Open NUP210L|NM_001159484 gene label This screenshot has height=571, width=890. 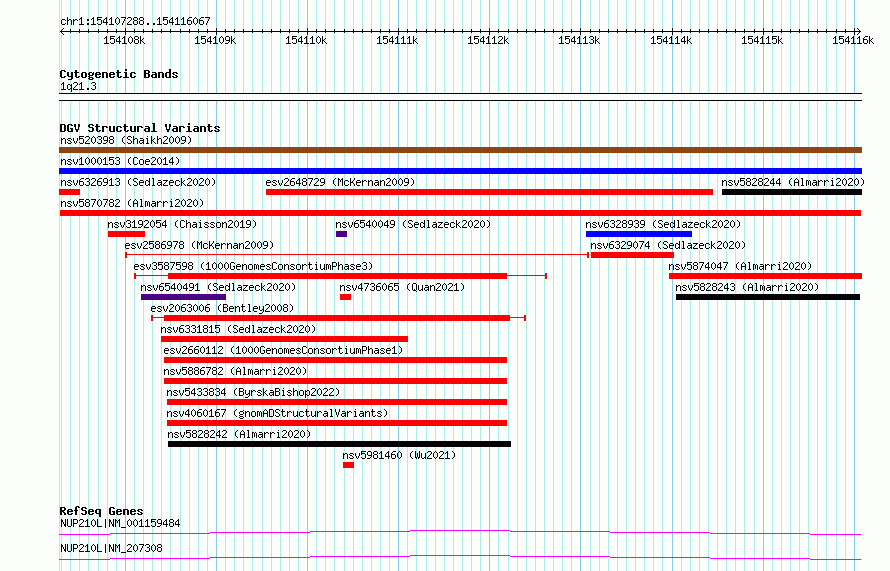pyautogui.click(x=120, y=523)
